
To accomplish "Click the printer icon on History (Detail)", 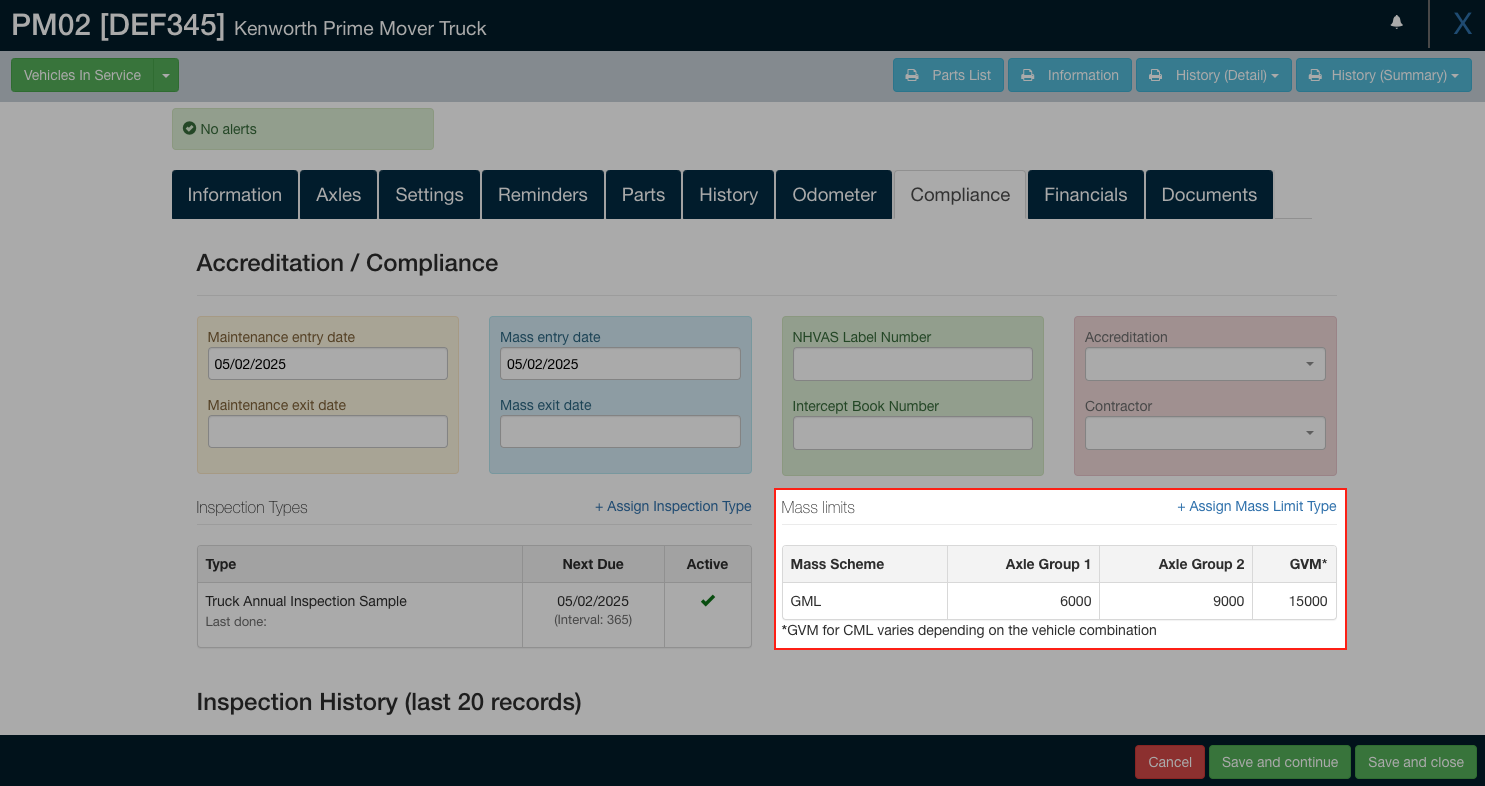I will 1156,74.
